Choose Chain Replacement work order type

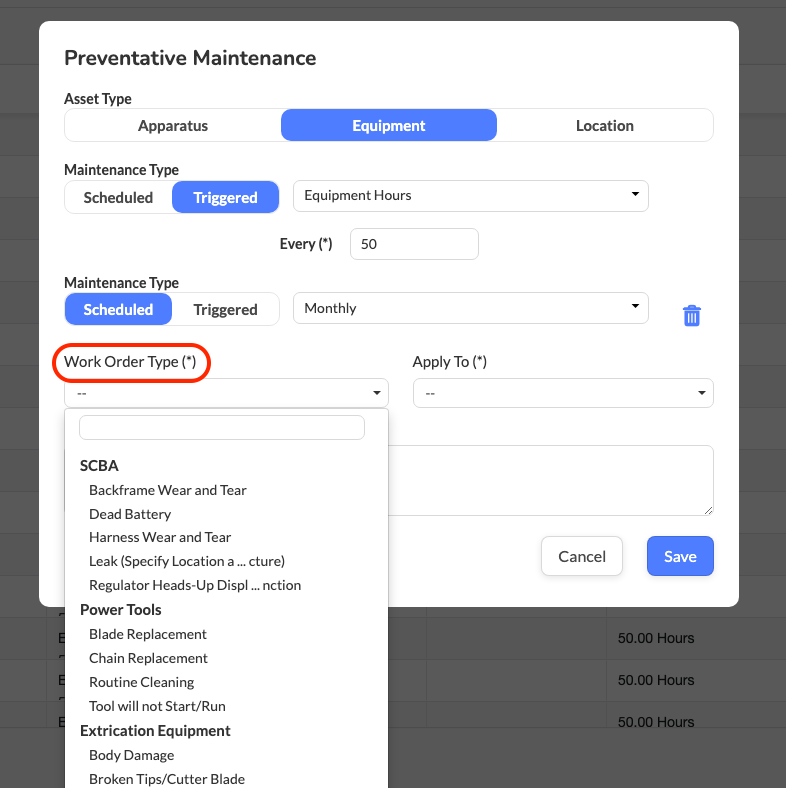[x=148, y=658]
